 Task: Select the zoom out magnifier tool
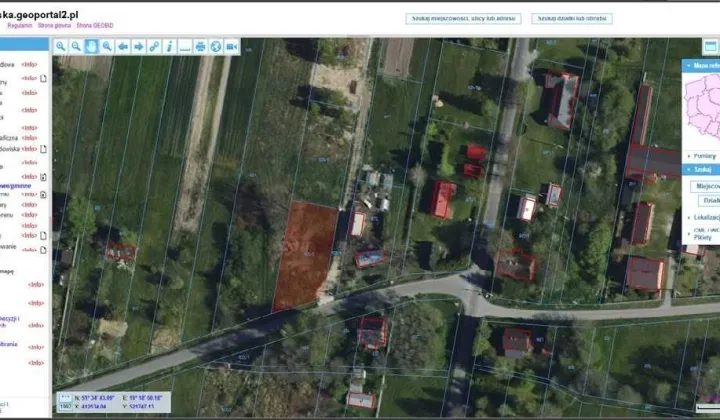click(x=76, y=46)
